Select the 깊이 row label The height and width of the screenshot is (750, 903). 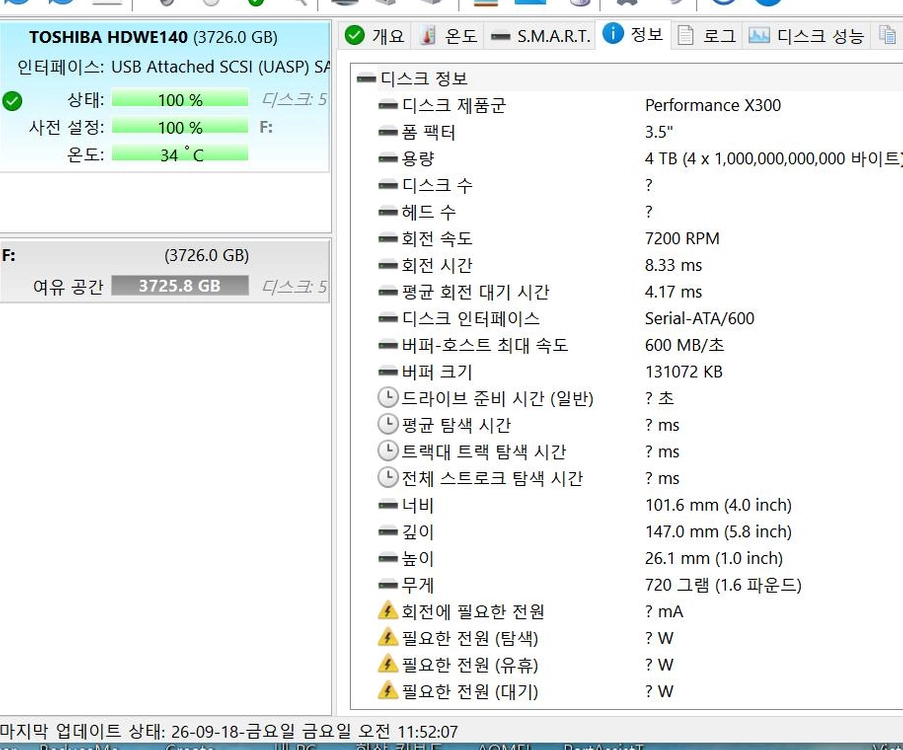click(418, 532)
